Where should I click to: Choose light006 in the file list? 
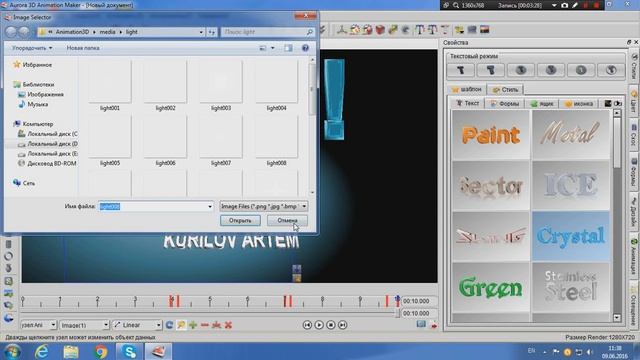[165, 141]
